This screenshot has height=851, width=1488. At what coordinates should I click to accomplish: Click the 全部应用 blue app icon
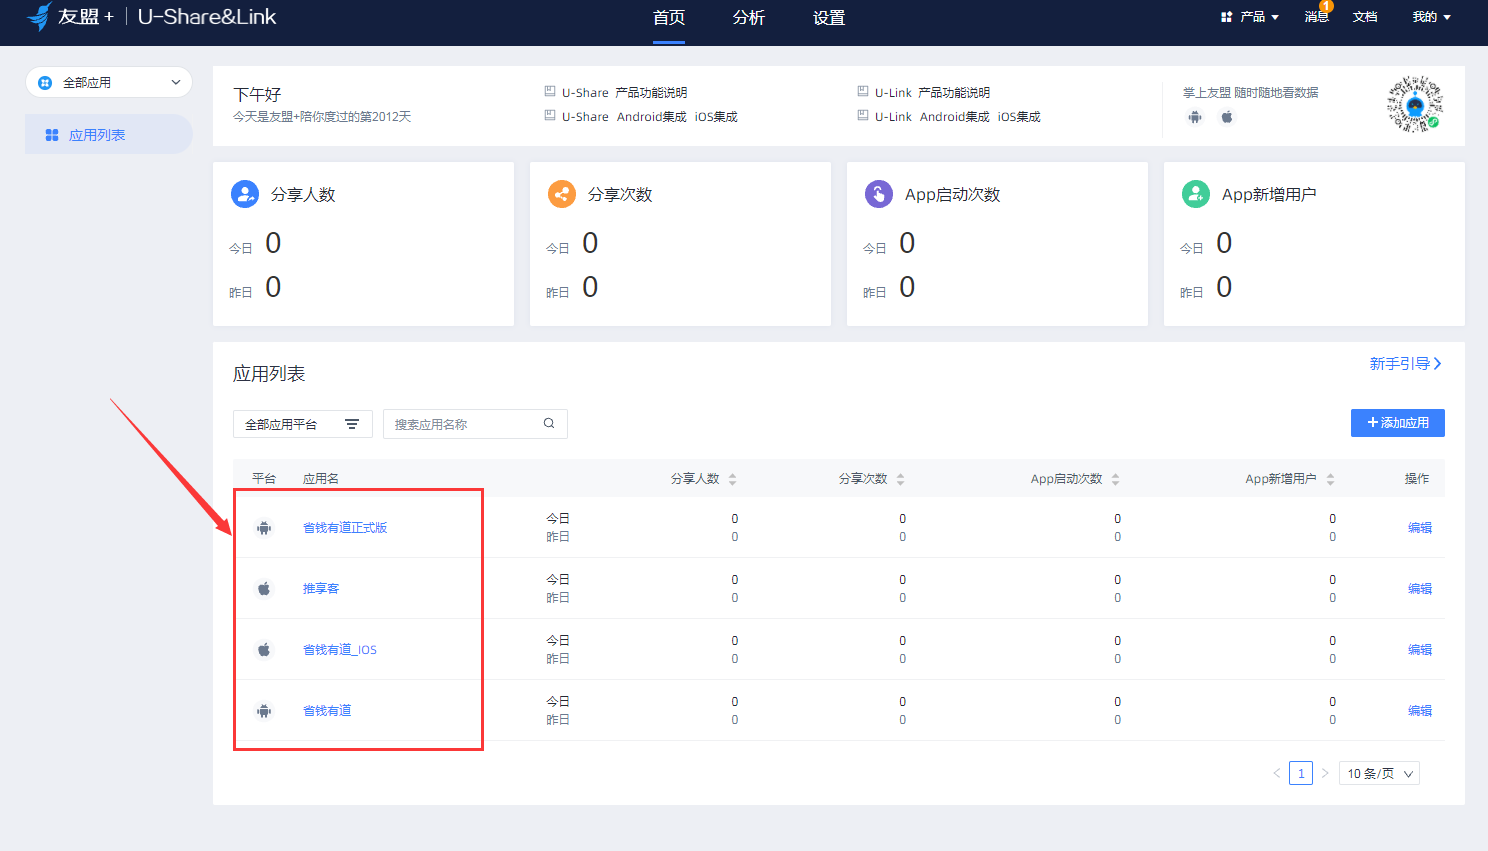click(x=44, y=83)
